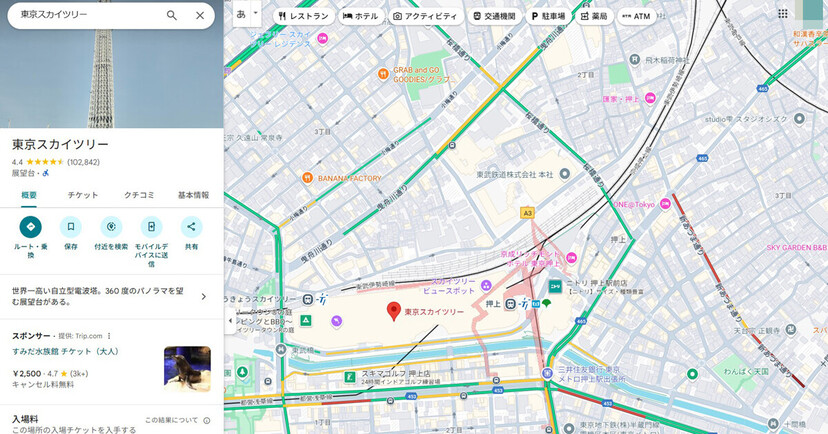Click the 東武鉄道株式会社 本社 marker
This screenshot has height=434, width=828.
click(564, 174)
